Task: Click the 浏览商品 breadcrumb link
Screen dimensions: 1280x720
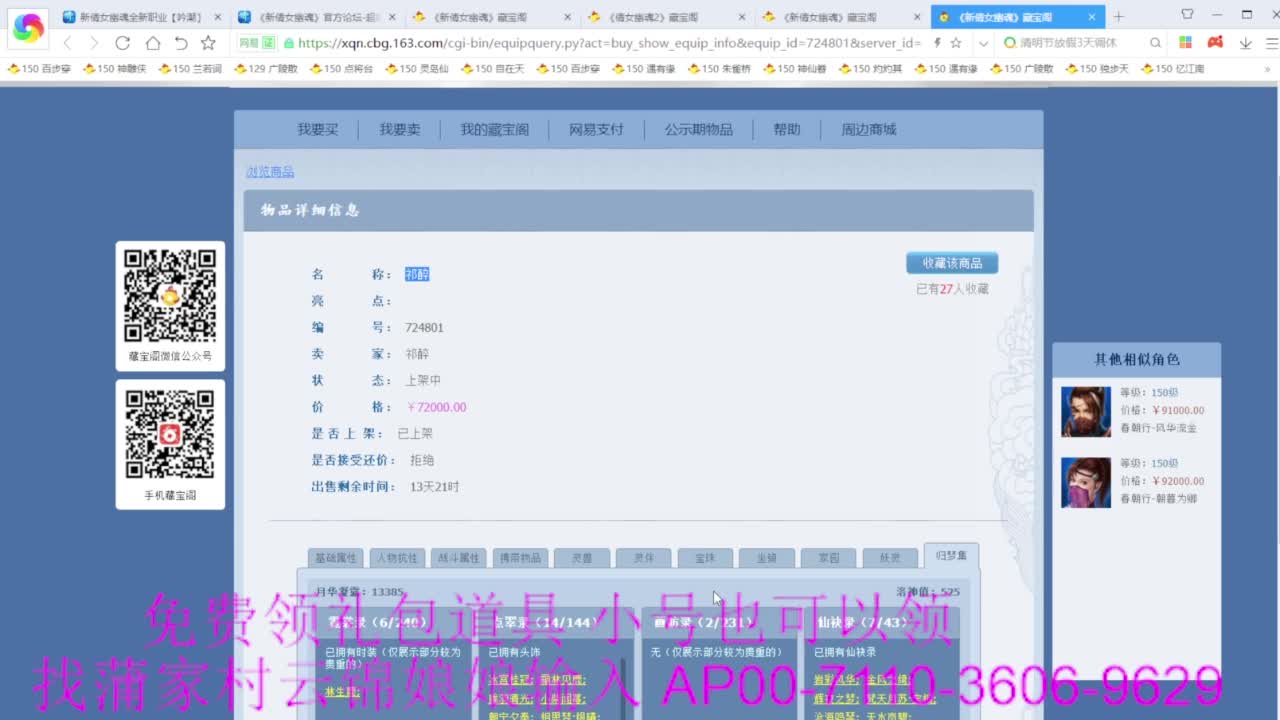Action: click(270, 172)
